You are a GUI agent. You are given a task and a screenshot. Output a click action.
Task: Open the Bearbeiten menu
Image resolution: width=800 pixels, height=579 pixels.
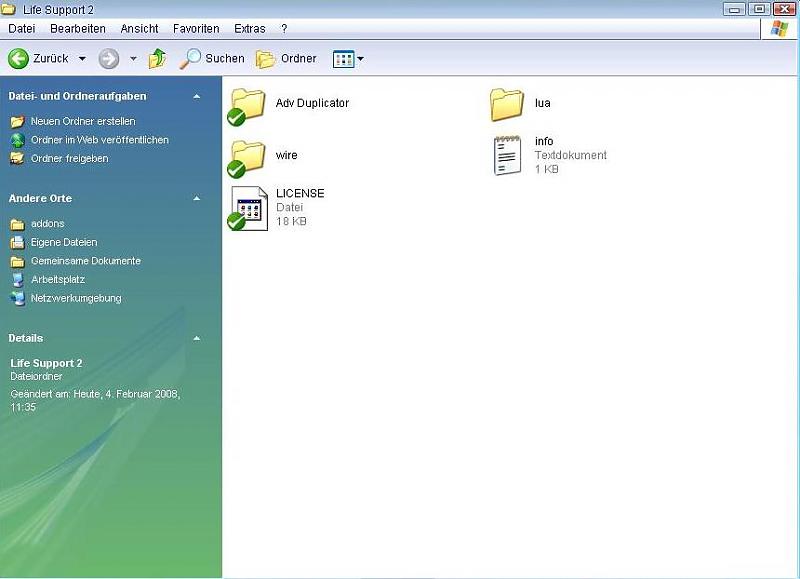point(78,29)
